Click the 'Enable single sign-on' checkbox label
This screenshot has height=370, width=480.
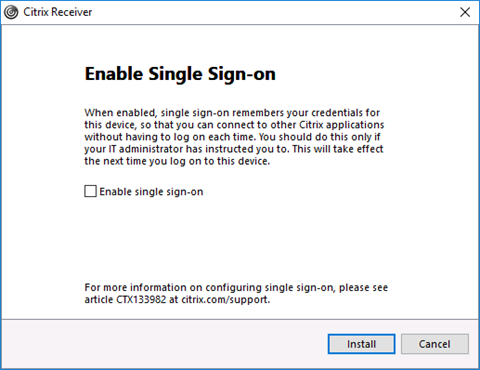(x=151, y=192)
